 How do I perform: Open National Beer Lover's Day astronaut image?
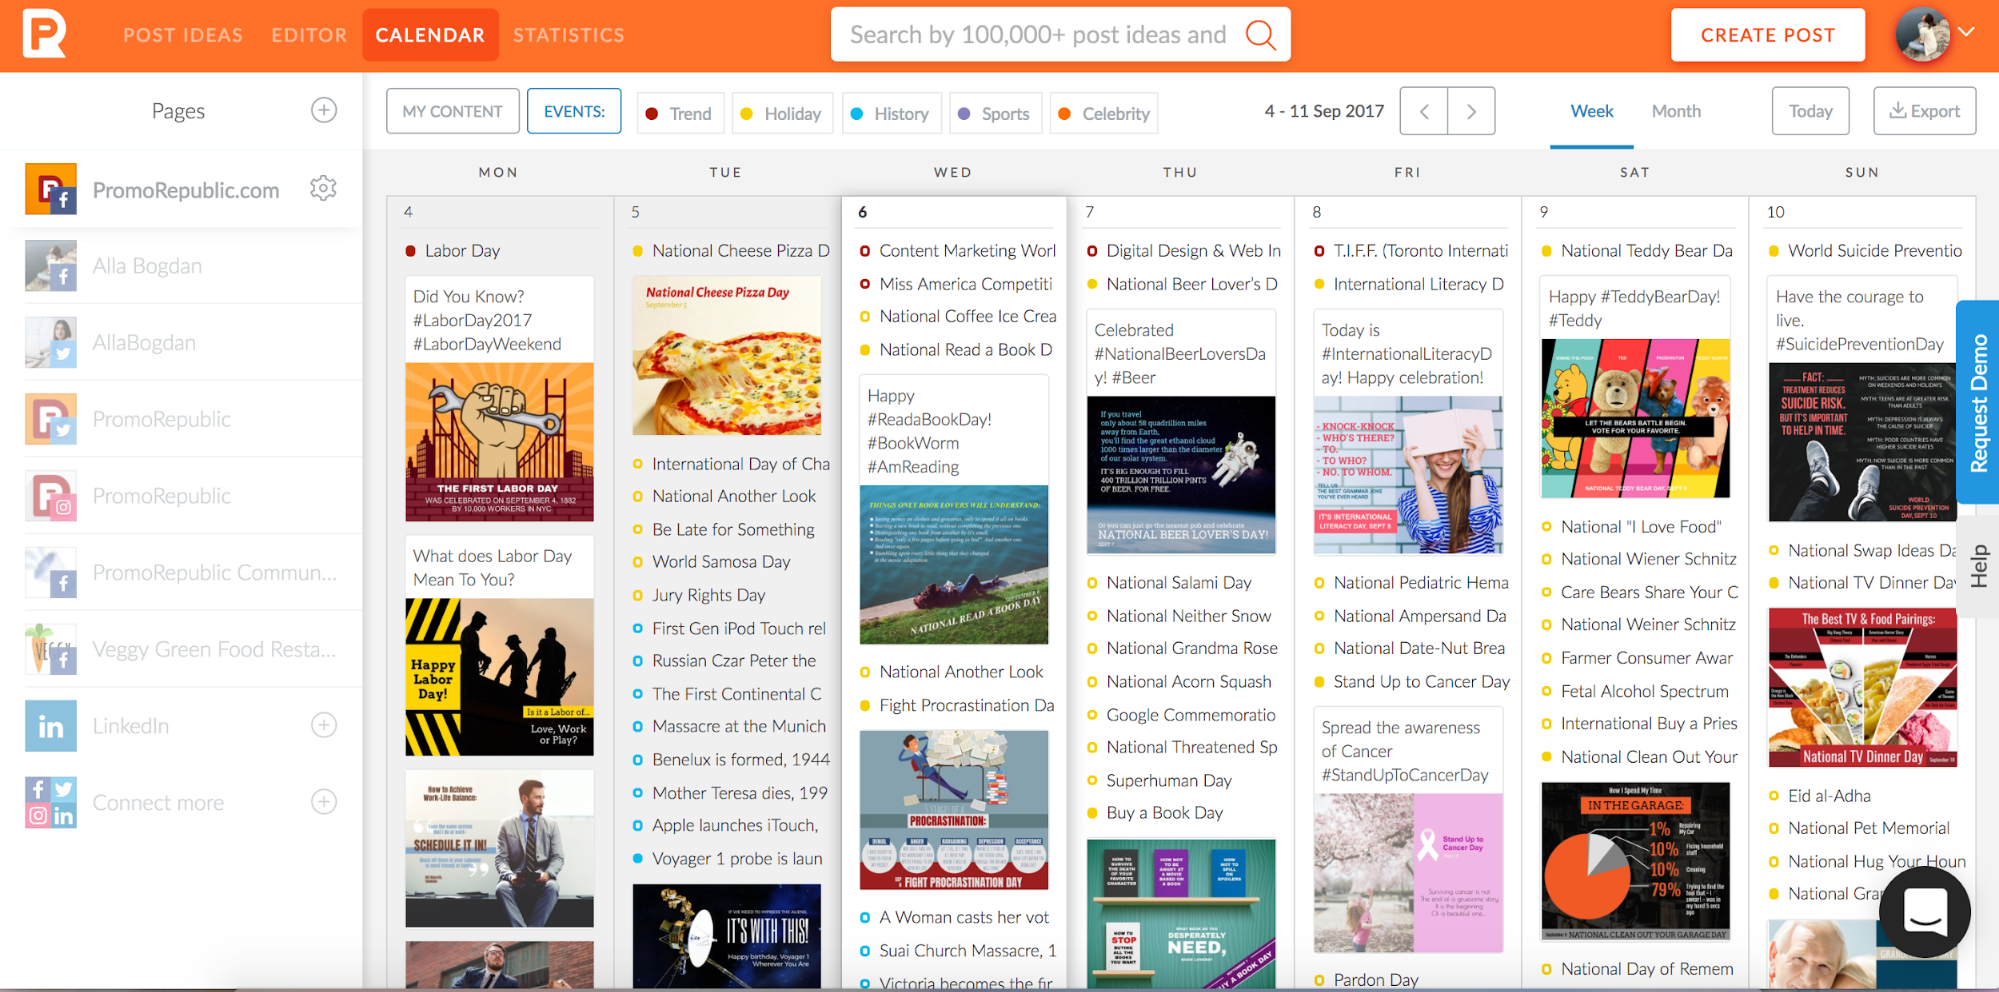pyautogui.click(x=1181, y=475)
